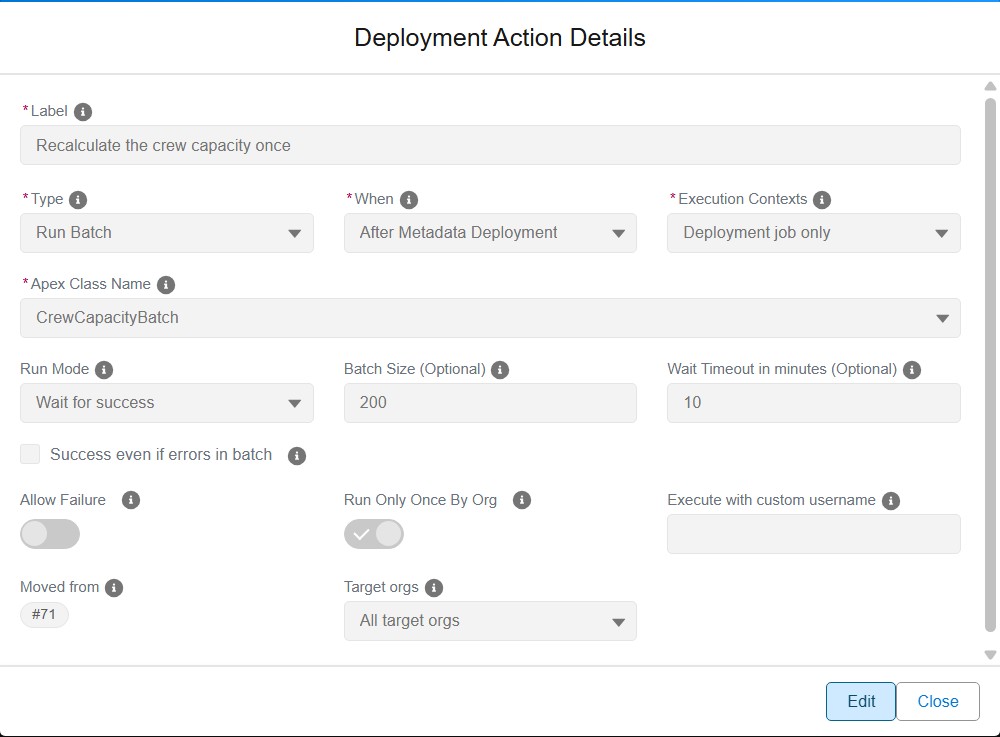1000x737 pixels.
Task: Click the Target orgs info icon
Action: [x=434, y=587]
